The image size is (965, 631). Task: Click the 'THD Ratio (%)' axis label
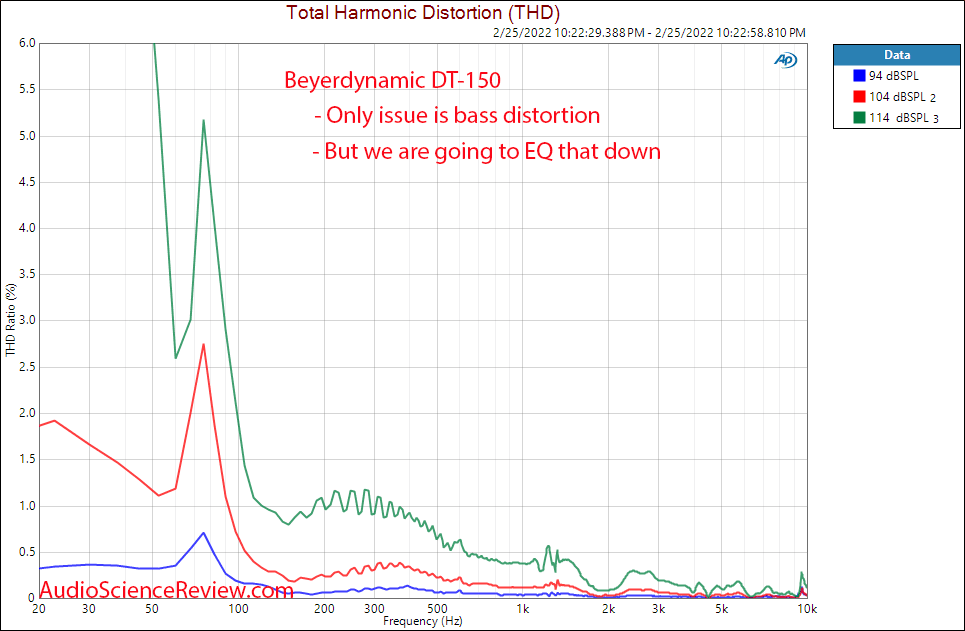click(10, 320)
